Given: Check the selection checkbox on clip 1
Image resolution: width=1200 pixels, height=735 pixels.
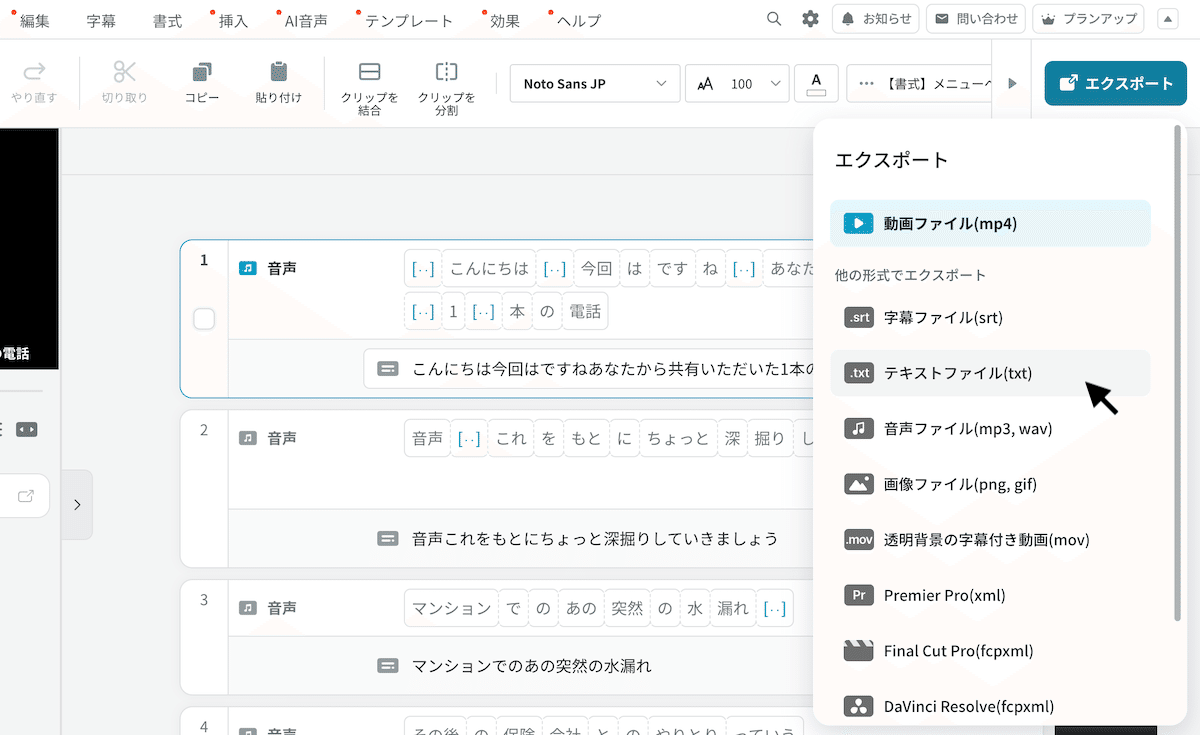Looking at the screenshot, I should click(x=203, y=319).
